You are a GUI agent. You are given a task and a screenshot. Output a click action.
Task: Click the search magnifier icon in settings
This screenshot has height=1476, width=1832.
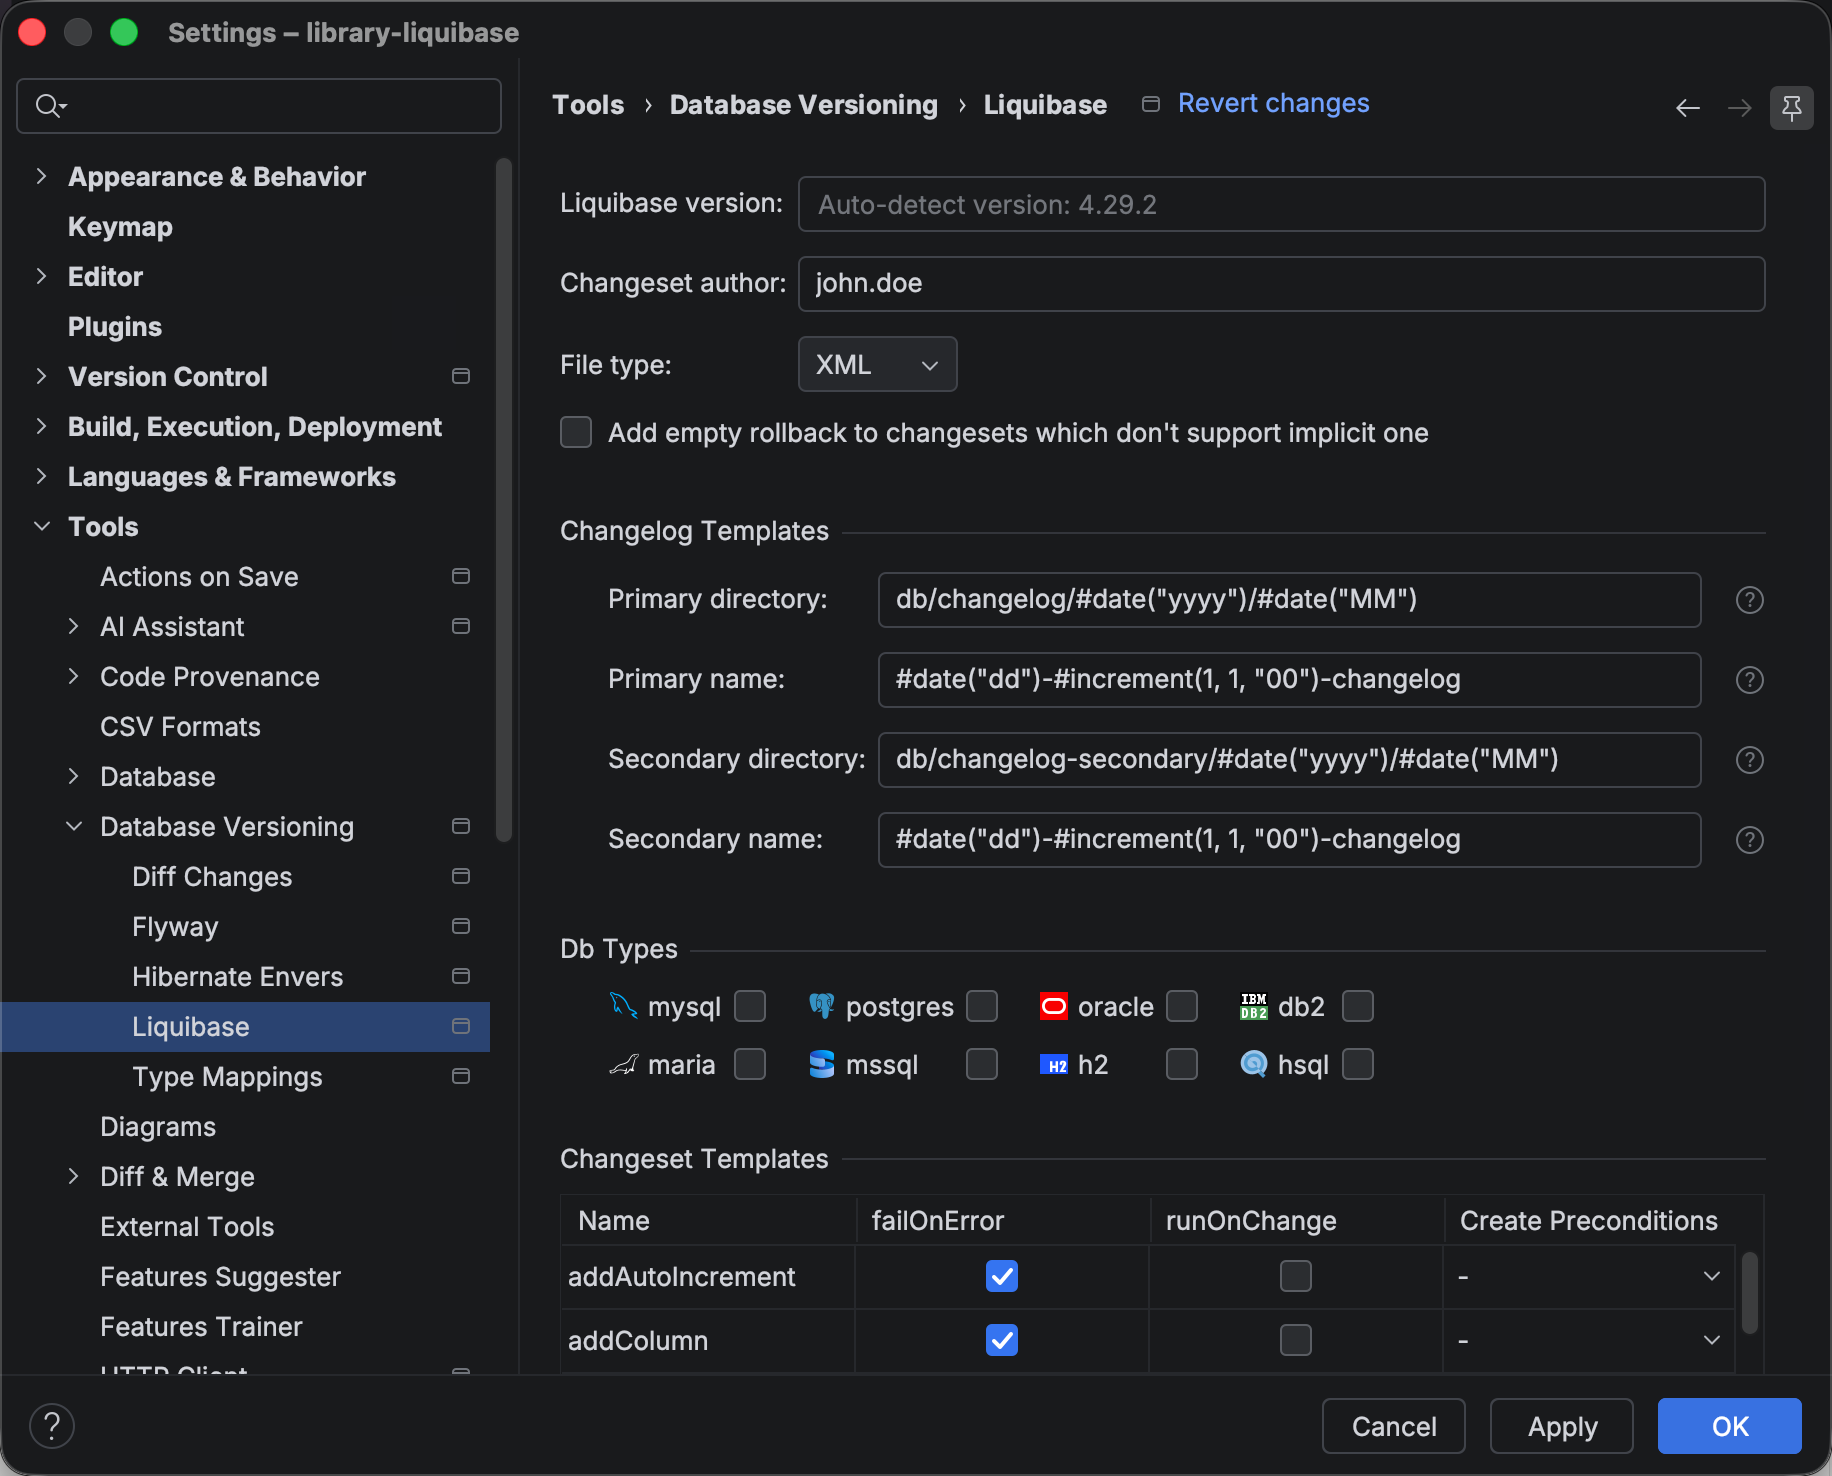point(50,105)
